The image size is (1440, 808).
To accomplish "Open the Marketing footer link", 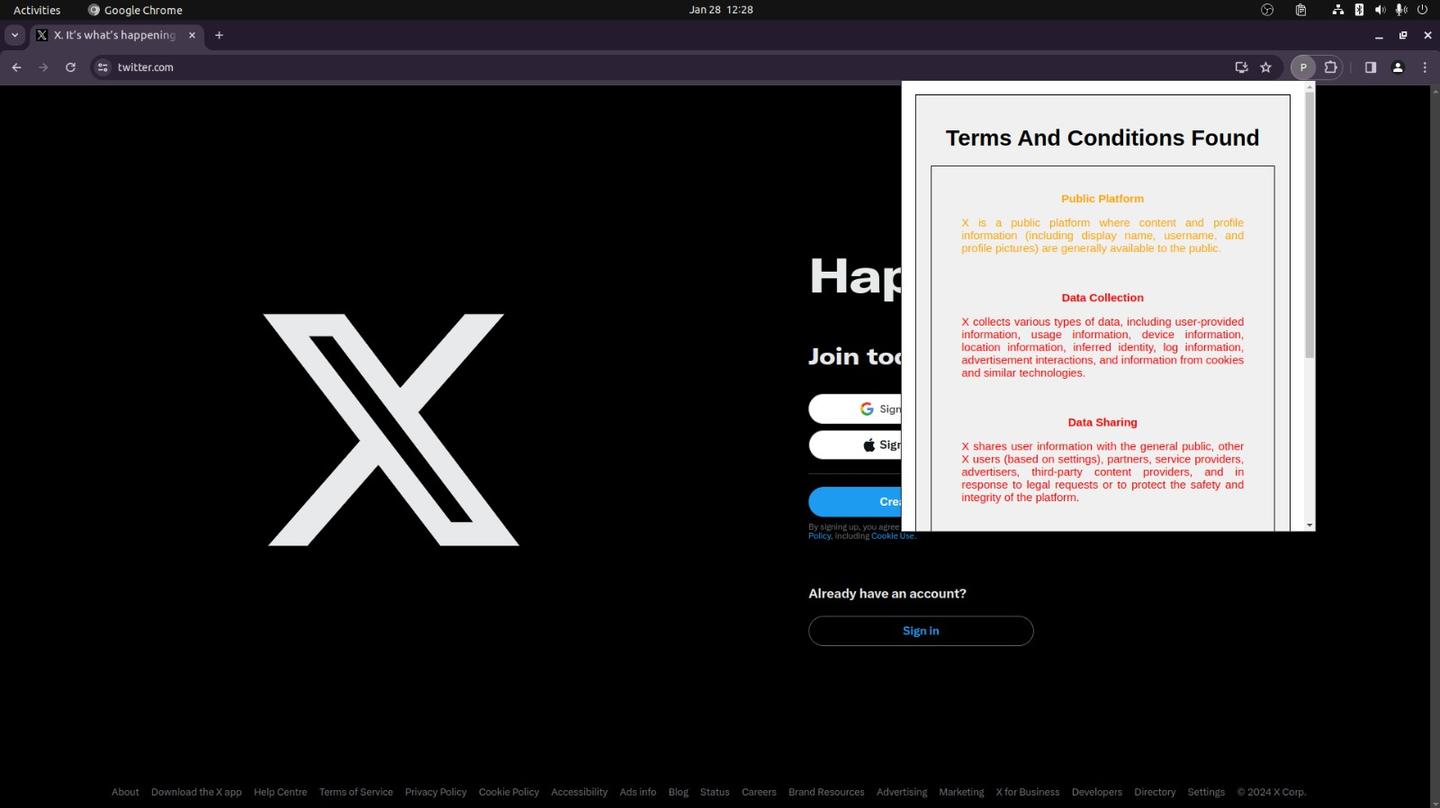I will (x=961, y=792).
